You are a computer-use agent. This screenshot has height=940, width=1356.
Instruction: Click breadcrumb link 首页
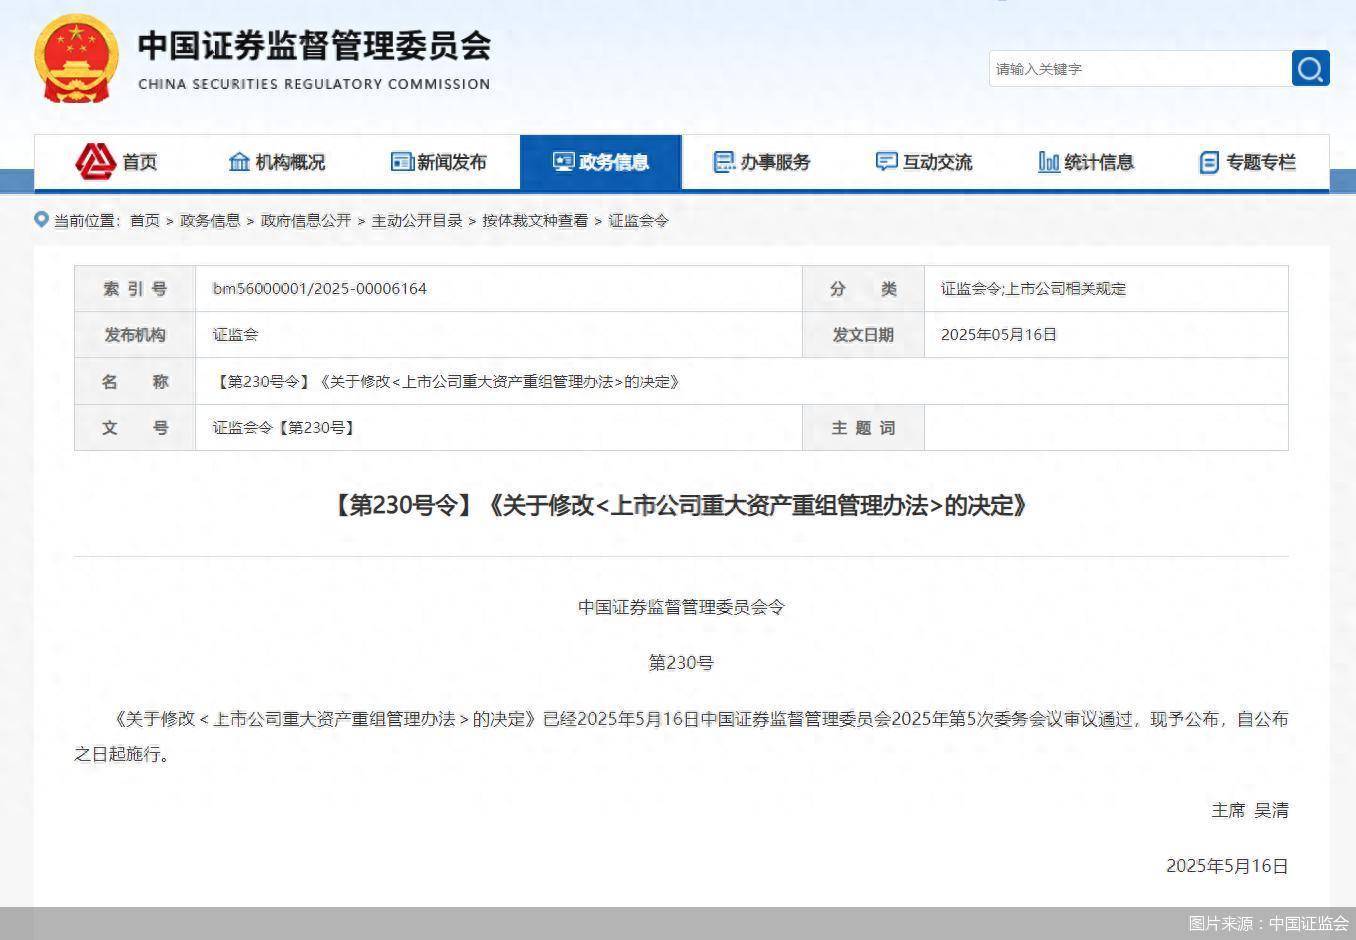point(145,220)
